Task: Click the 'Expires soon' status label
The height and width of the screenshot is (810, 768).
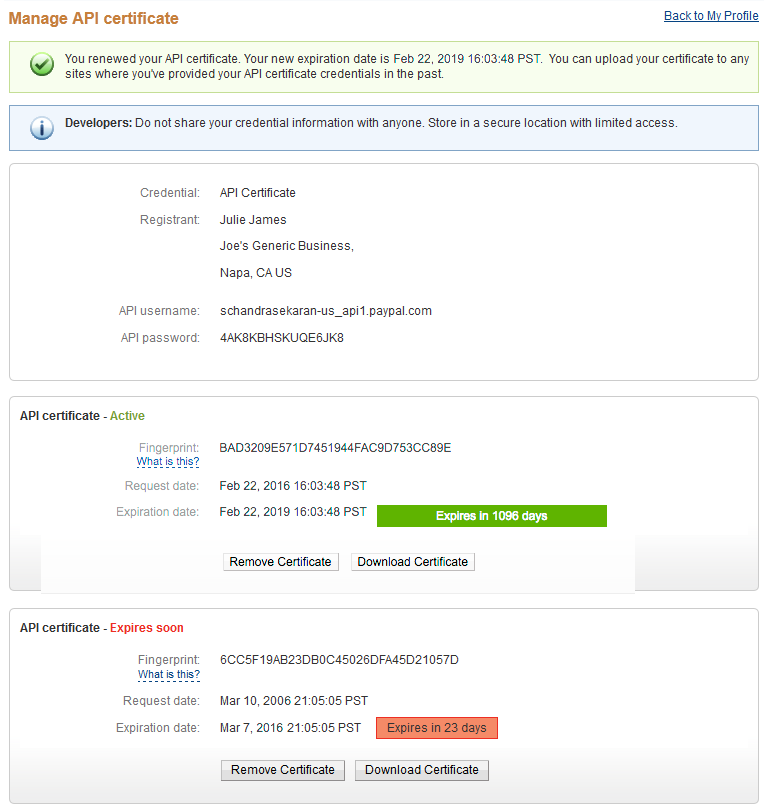Action: point(146,628)
